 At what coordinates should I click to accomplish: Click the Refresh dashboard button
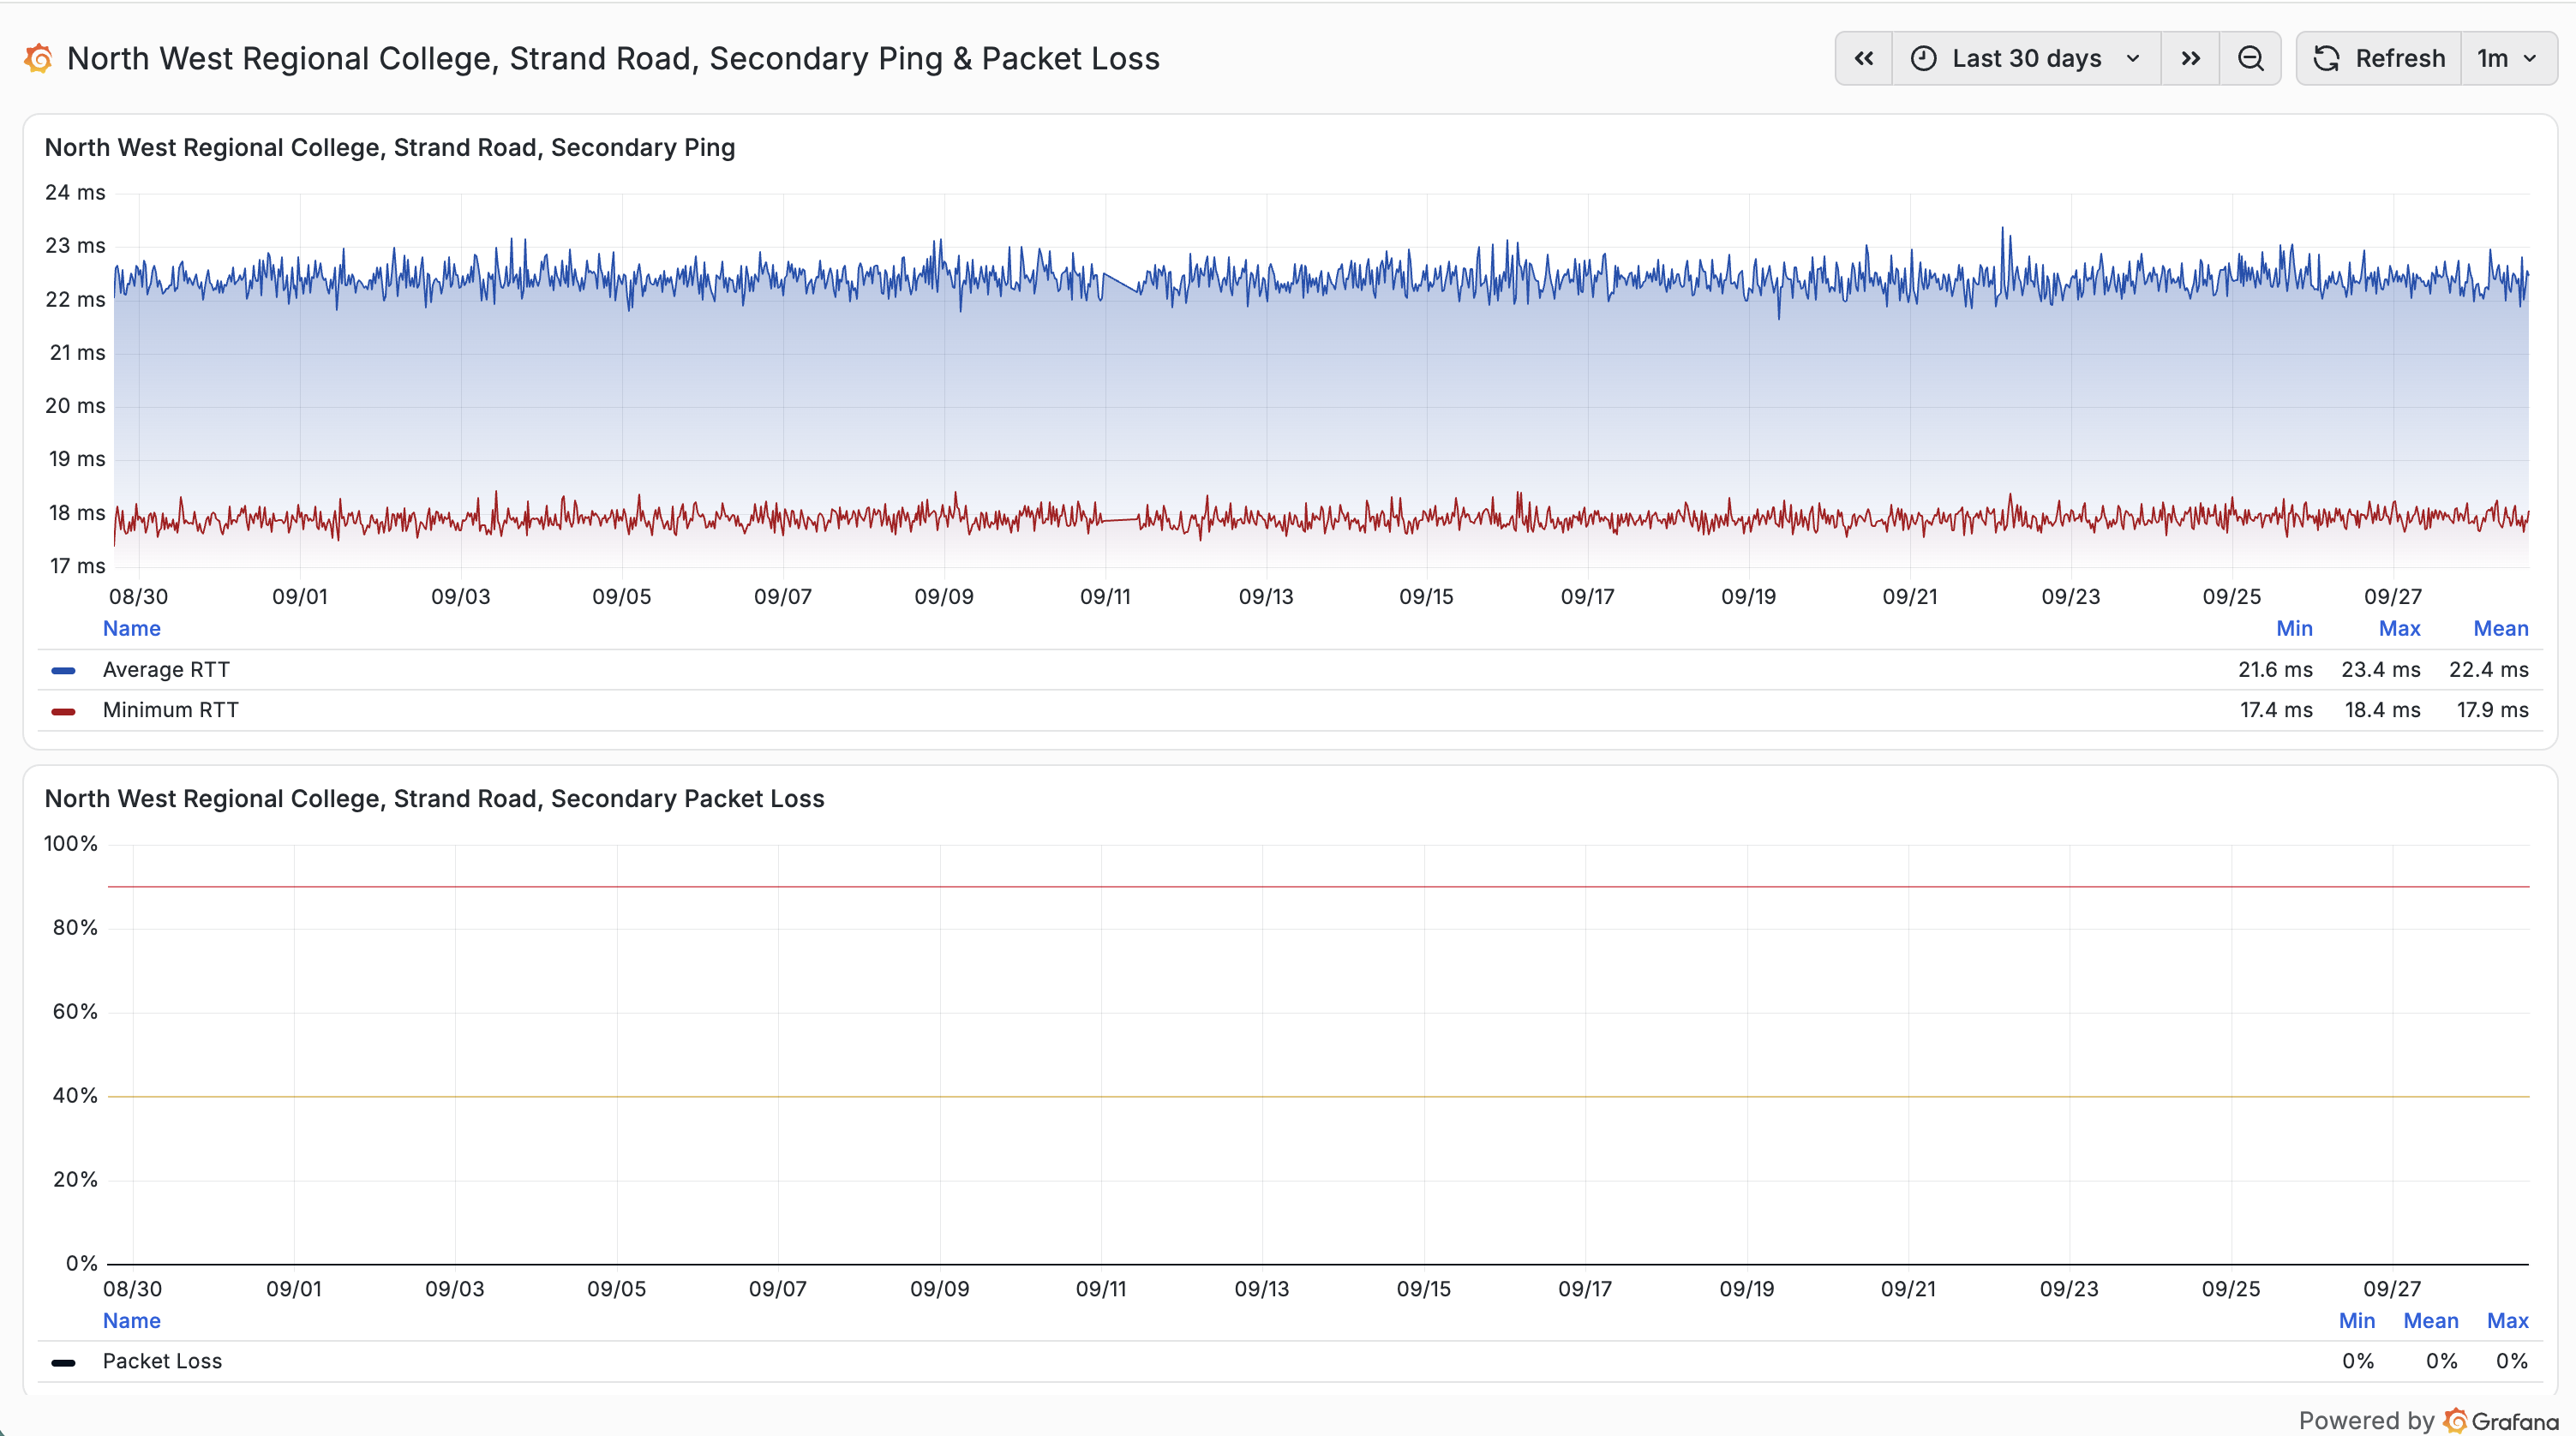[x=2379, y=59]
